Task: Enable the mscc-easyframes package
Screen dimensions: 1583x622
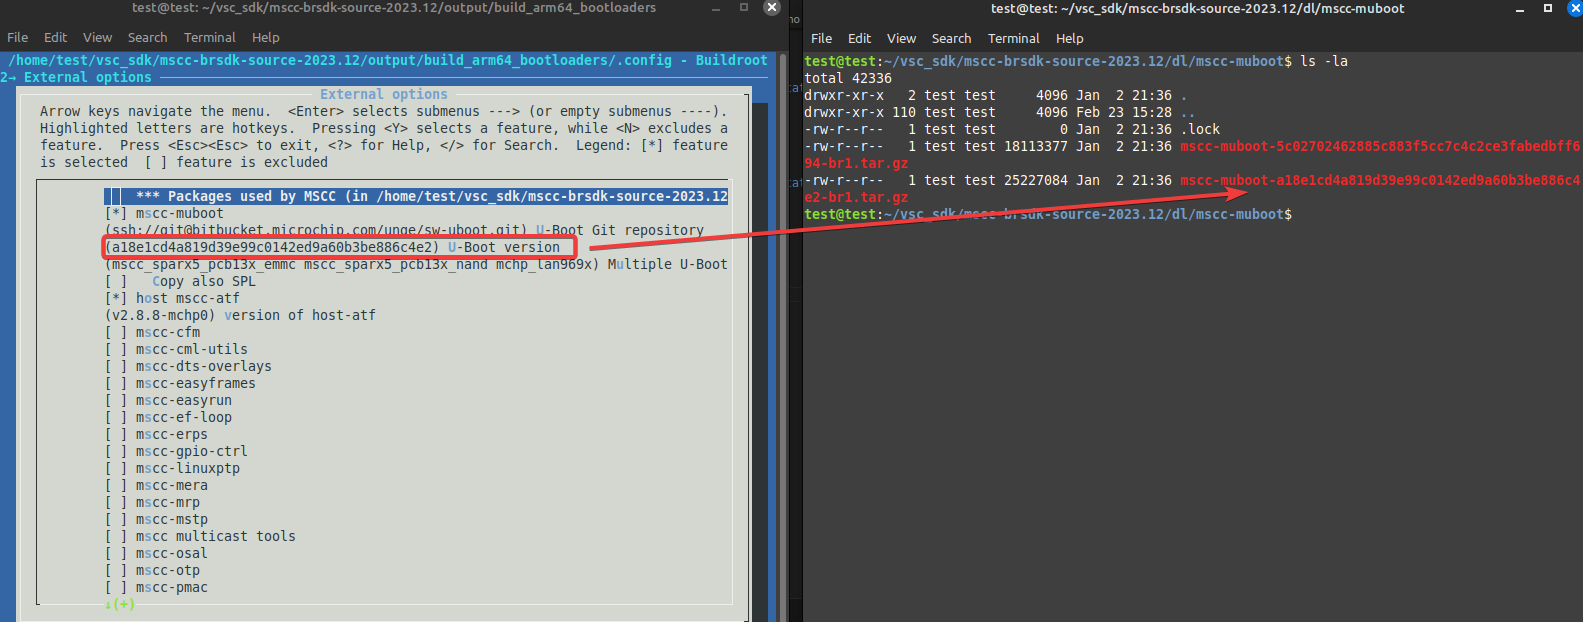Action: coord(116,383)
